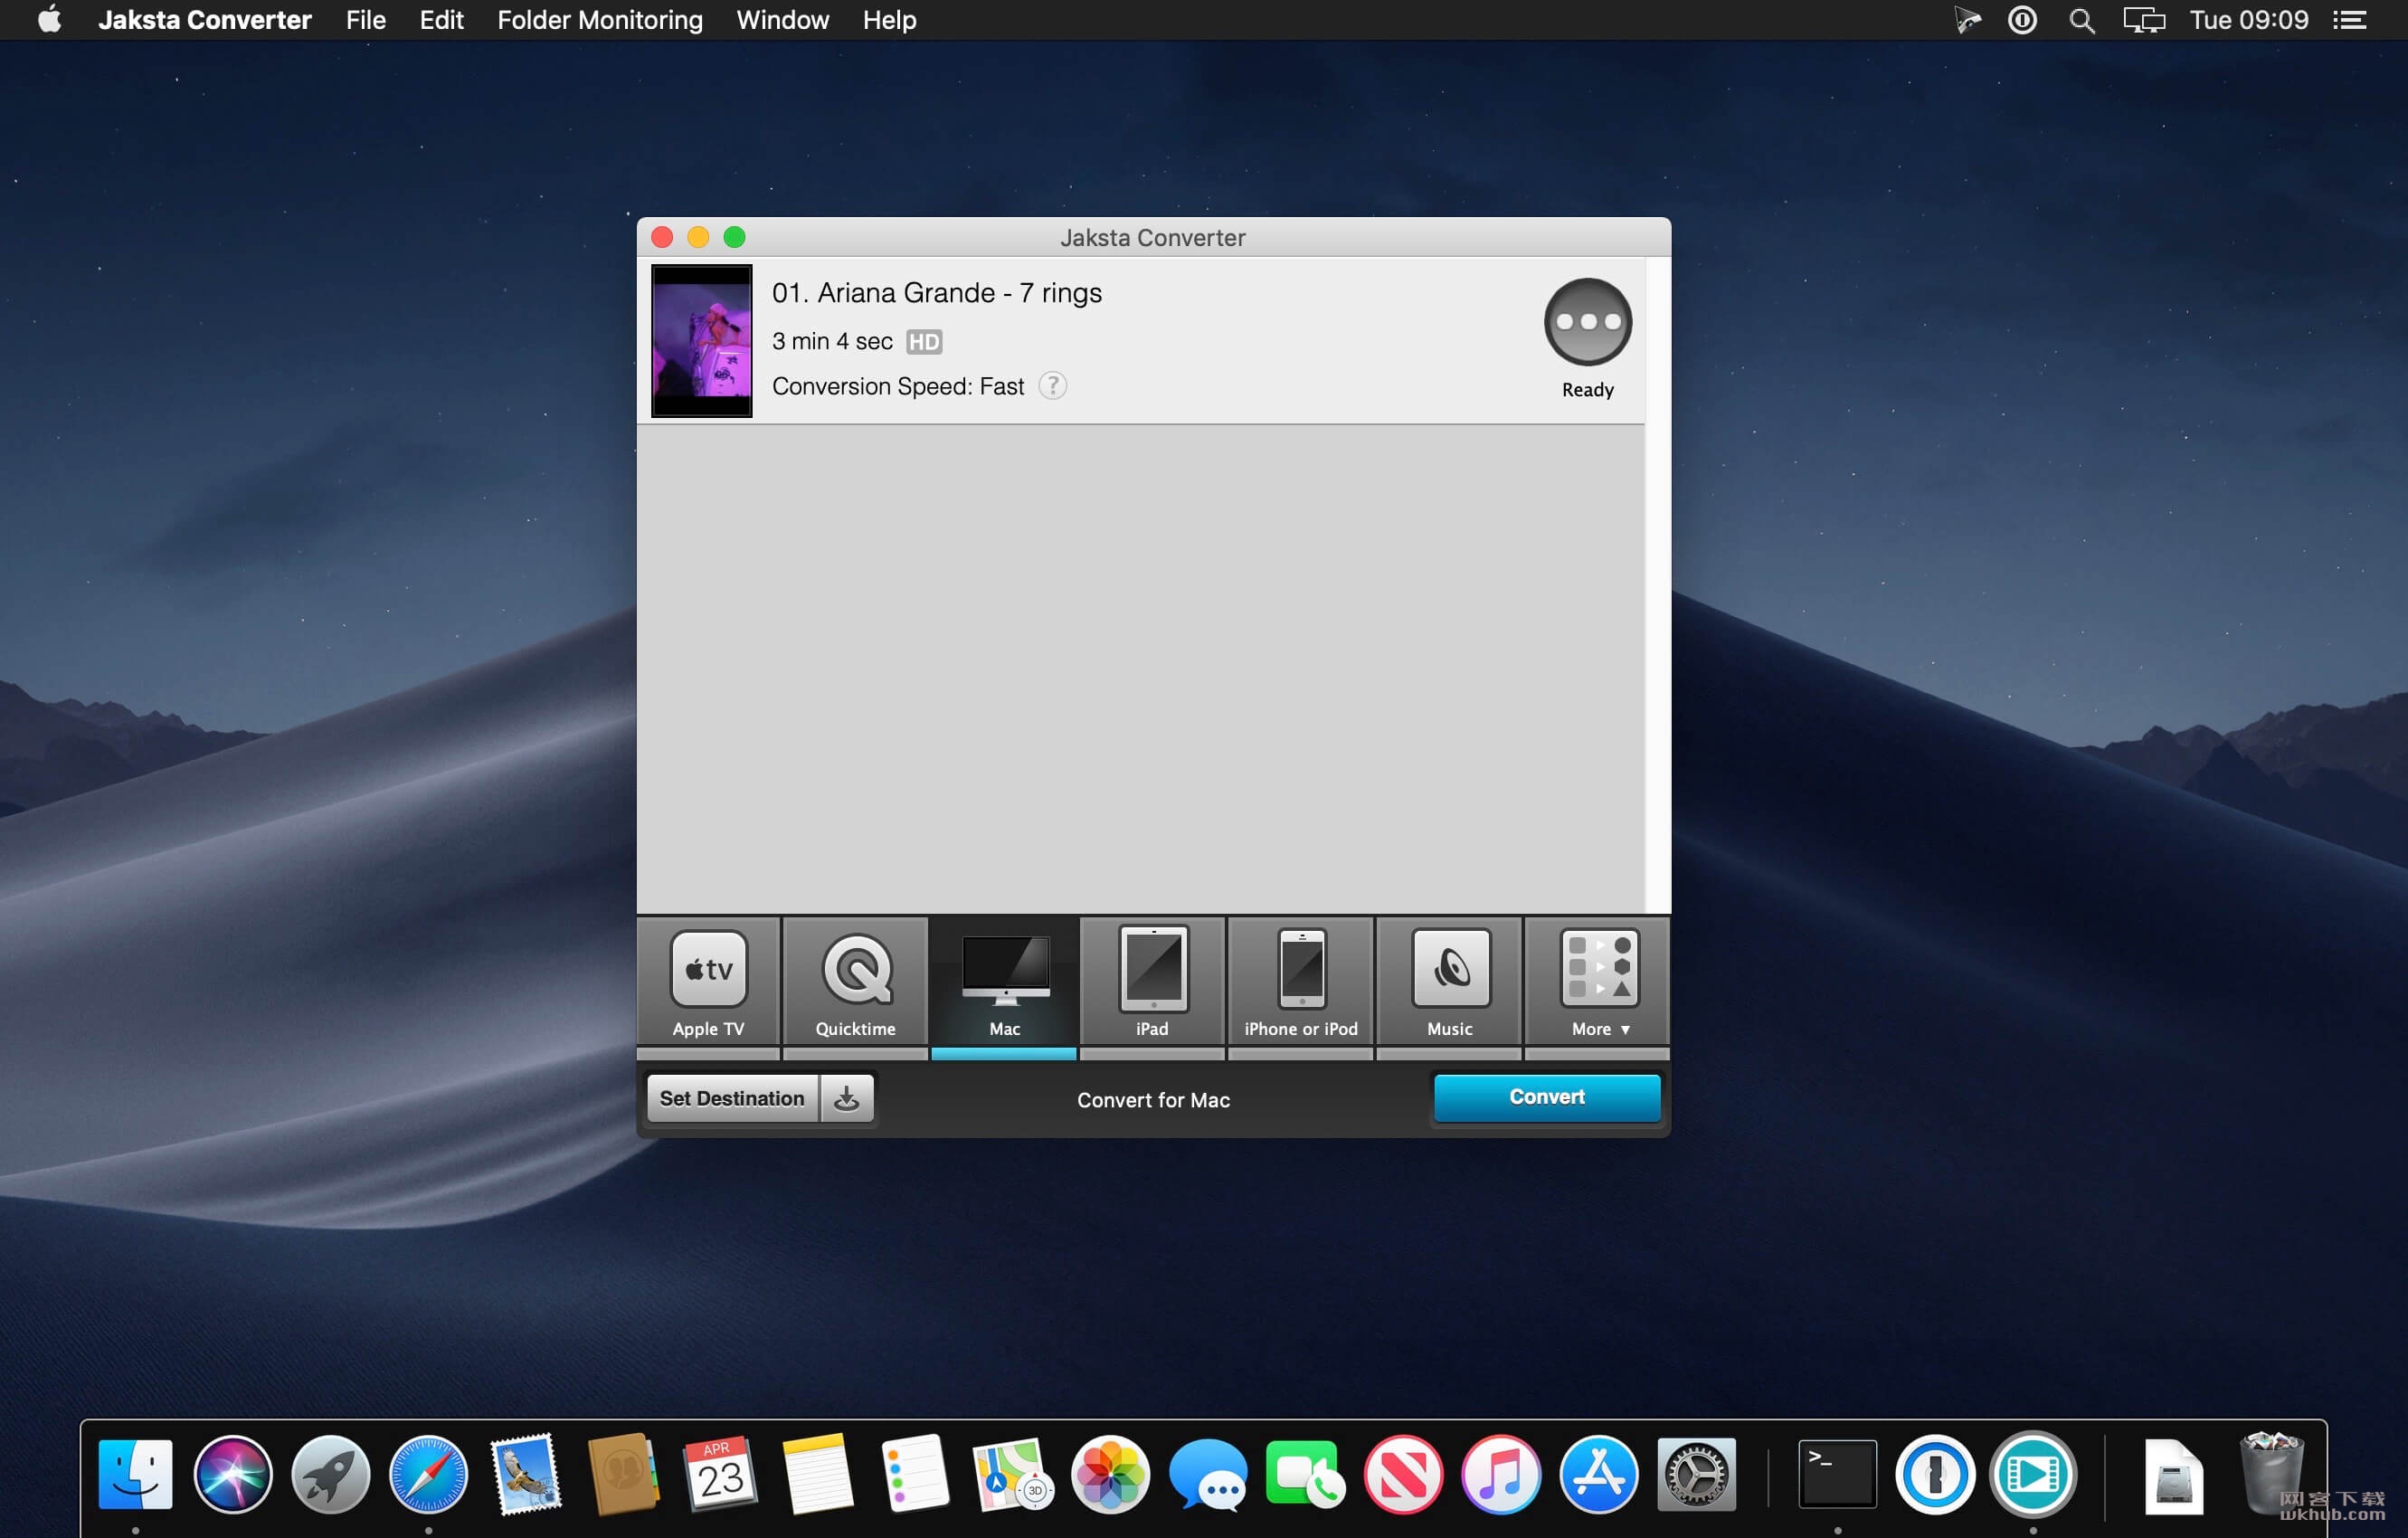This screenshot has width=2408, height=1538.
Task: Click the file list vertical scrollbar
Action: point(1657,585)
